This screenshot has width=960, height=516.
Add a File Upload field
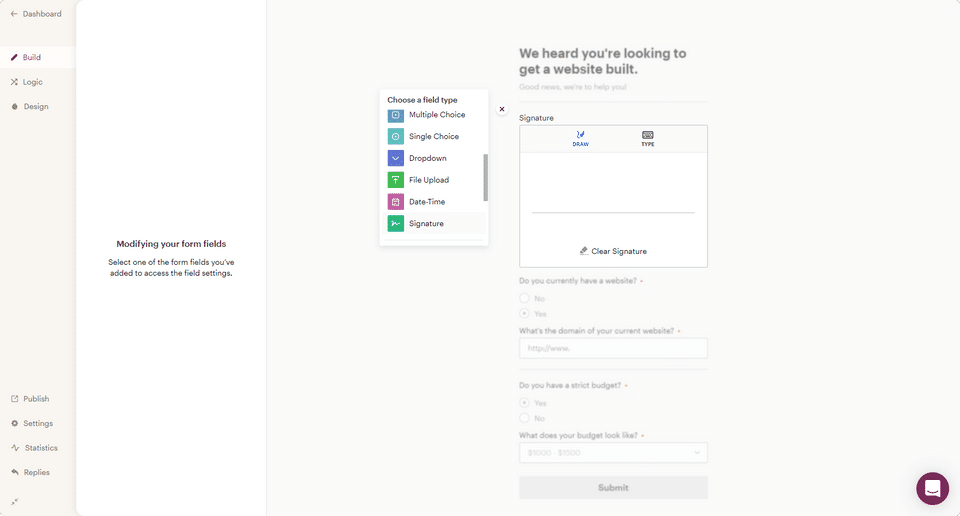[427, 180]
